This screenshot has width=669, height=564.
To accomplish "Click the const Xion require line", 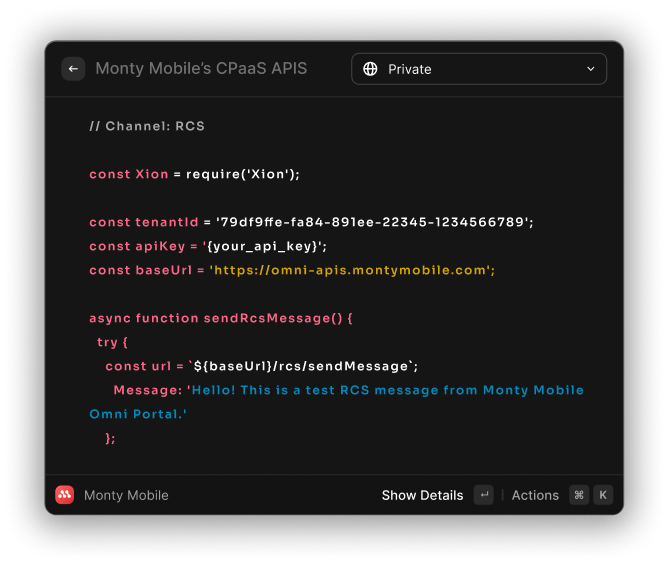I will click(195, 174).
